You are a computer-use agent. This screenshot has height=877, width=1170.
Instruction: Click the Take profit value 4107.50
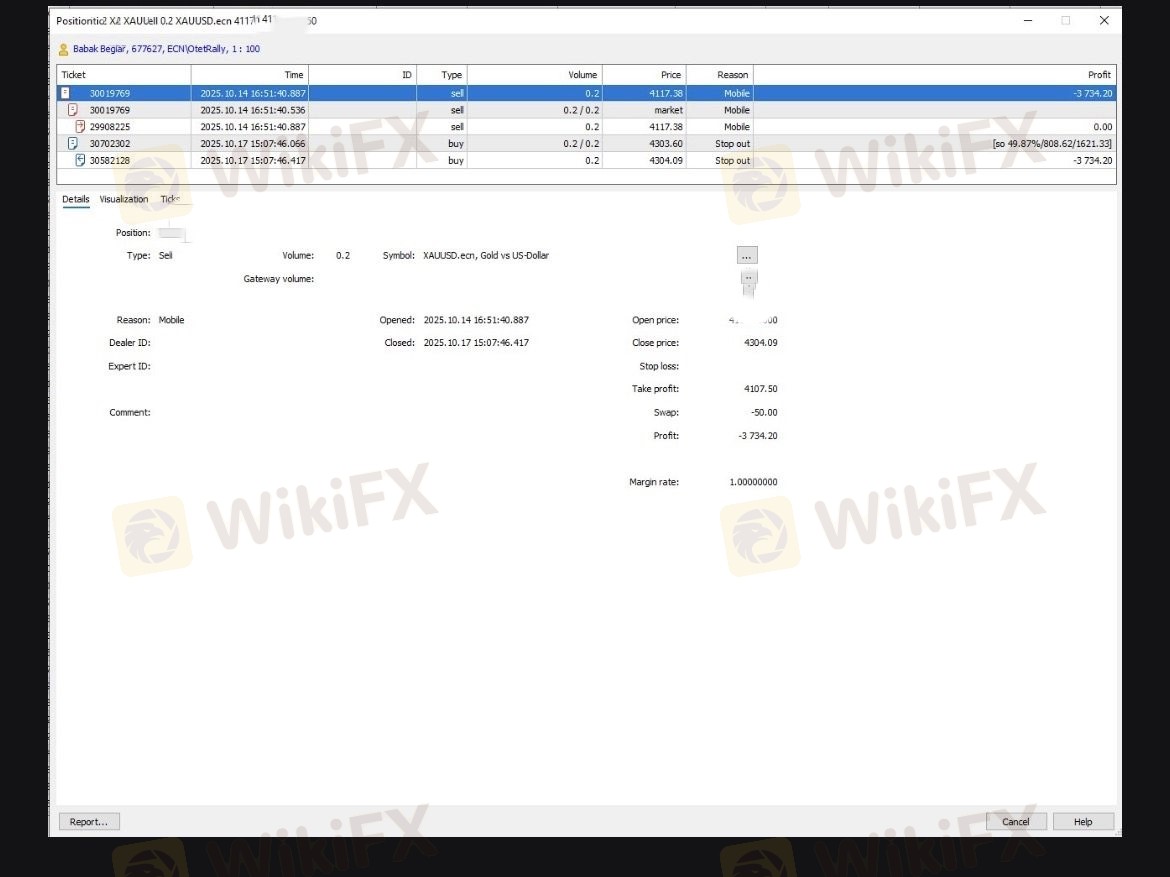pyautogui.click(x=760, y=389)
